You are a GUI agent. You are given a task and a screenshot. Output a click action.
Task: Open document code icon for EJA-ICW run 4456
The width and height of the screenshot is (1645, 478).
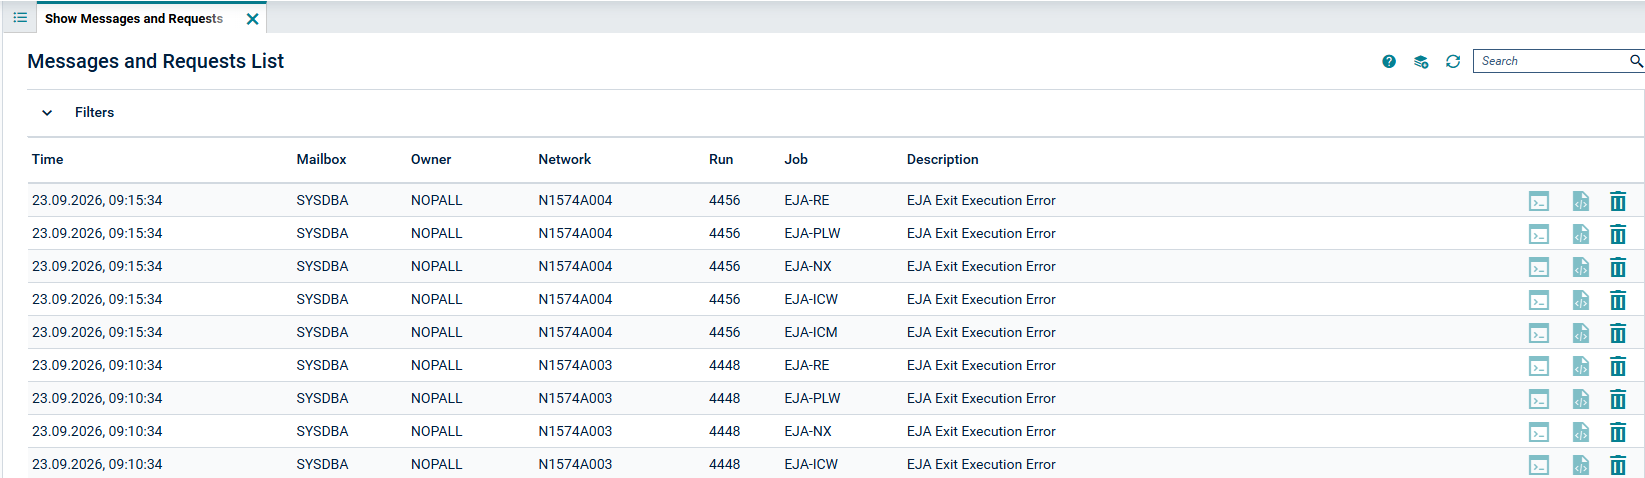click(x=1580, y=300)
